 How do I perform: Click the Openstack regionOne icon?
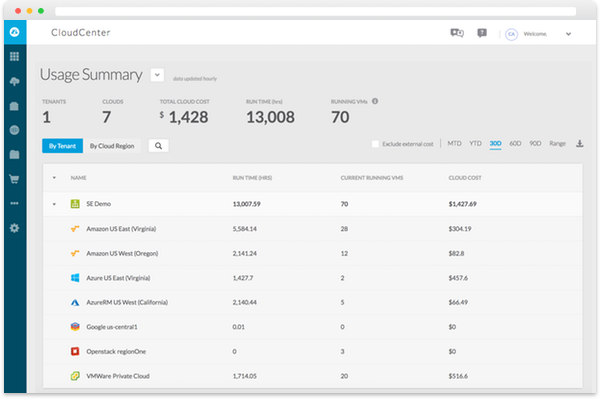pos(75,351)
